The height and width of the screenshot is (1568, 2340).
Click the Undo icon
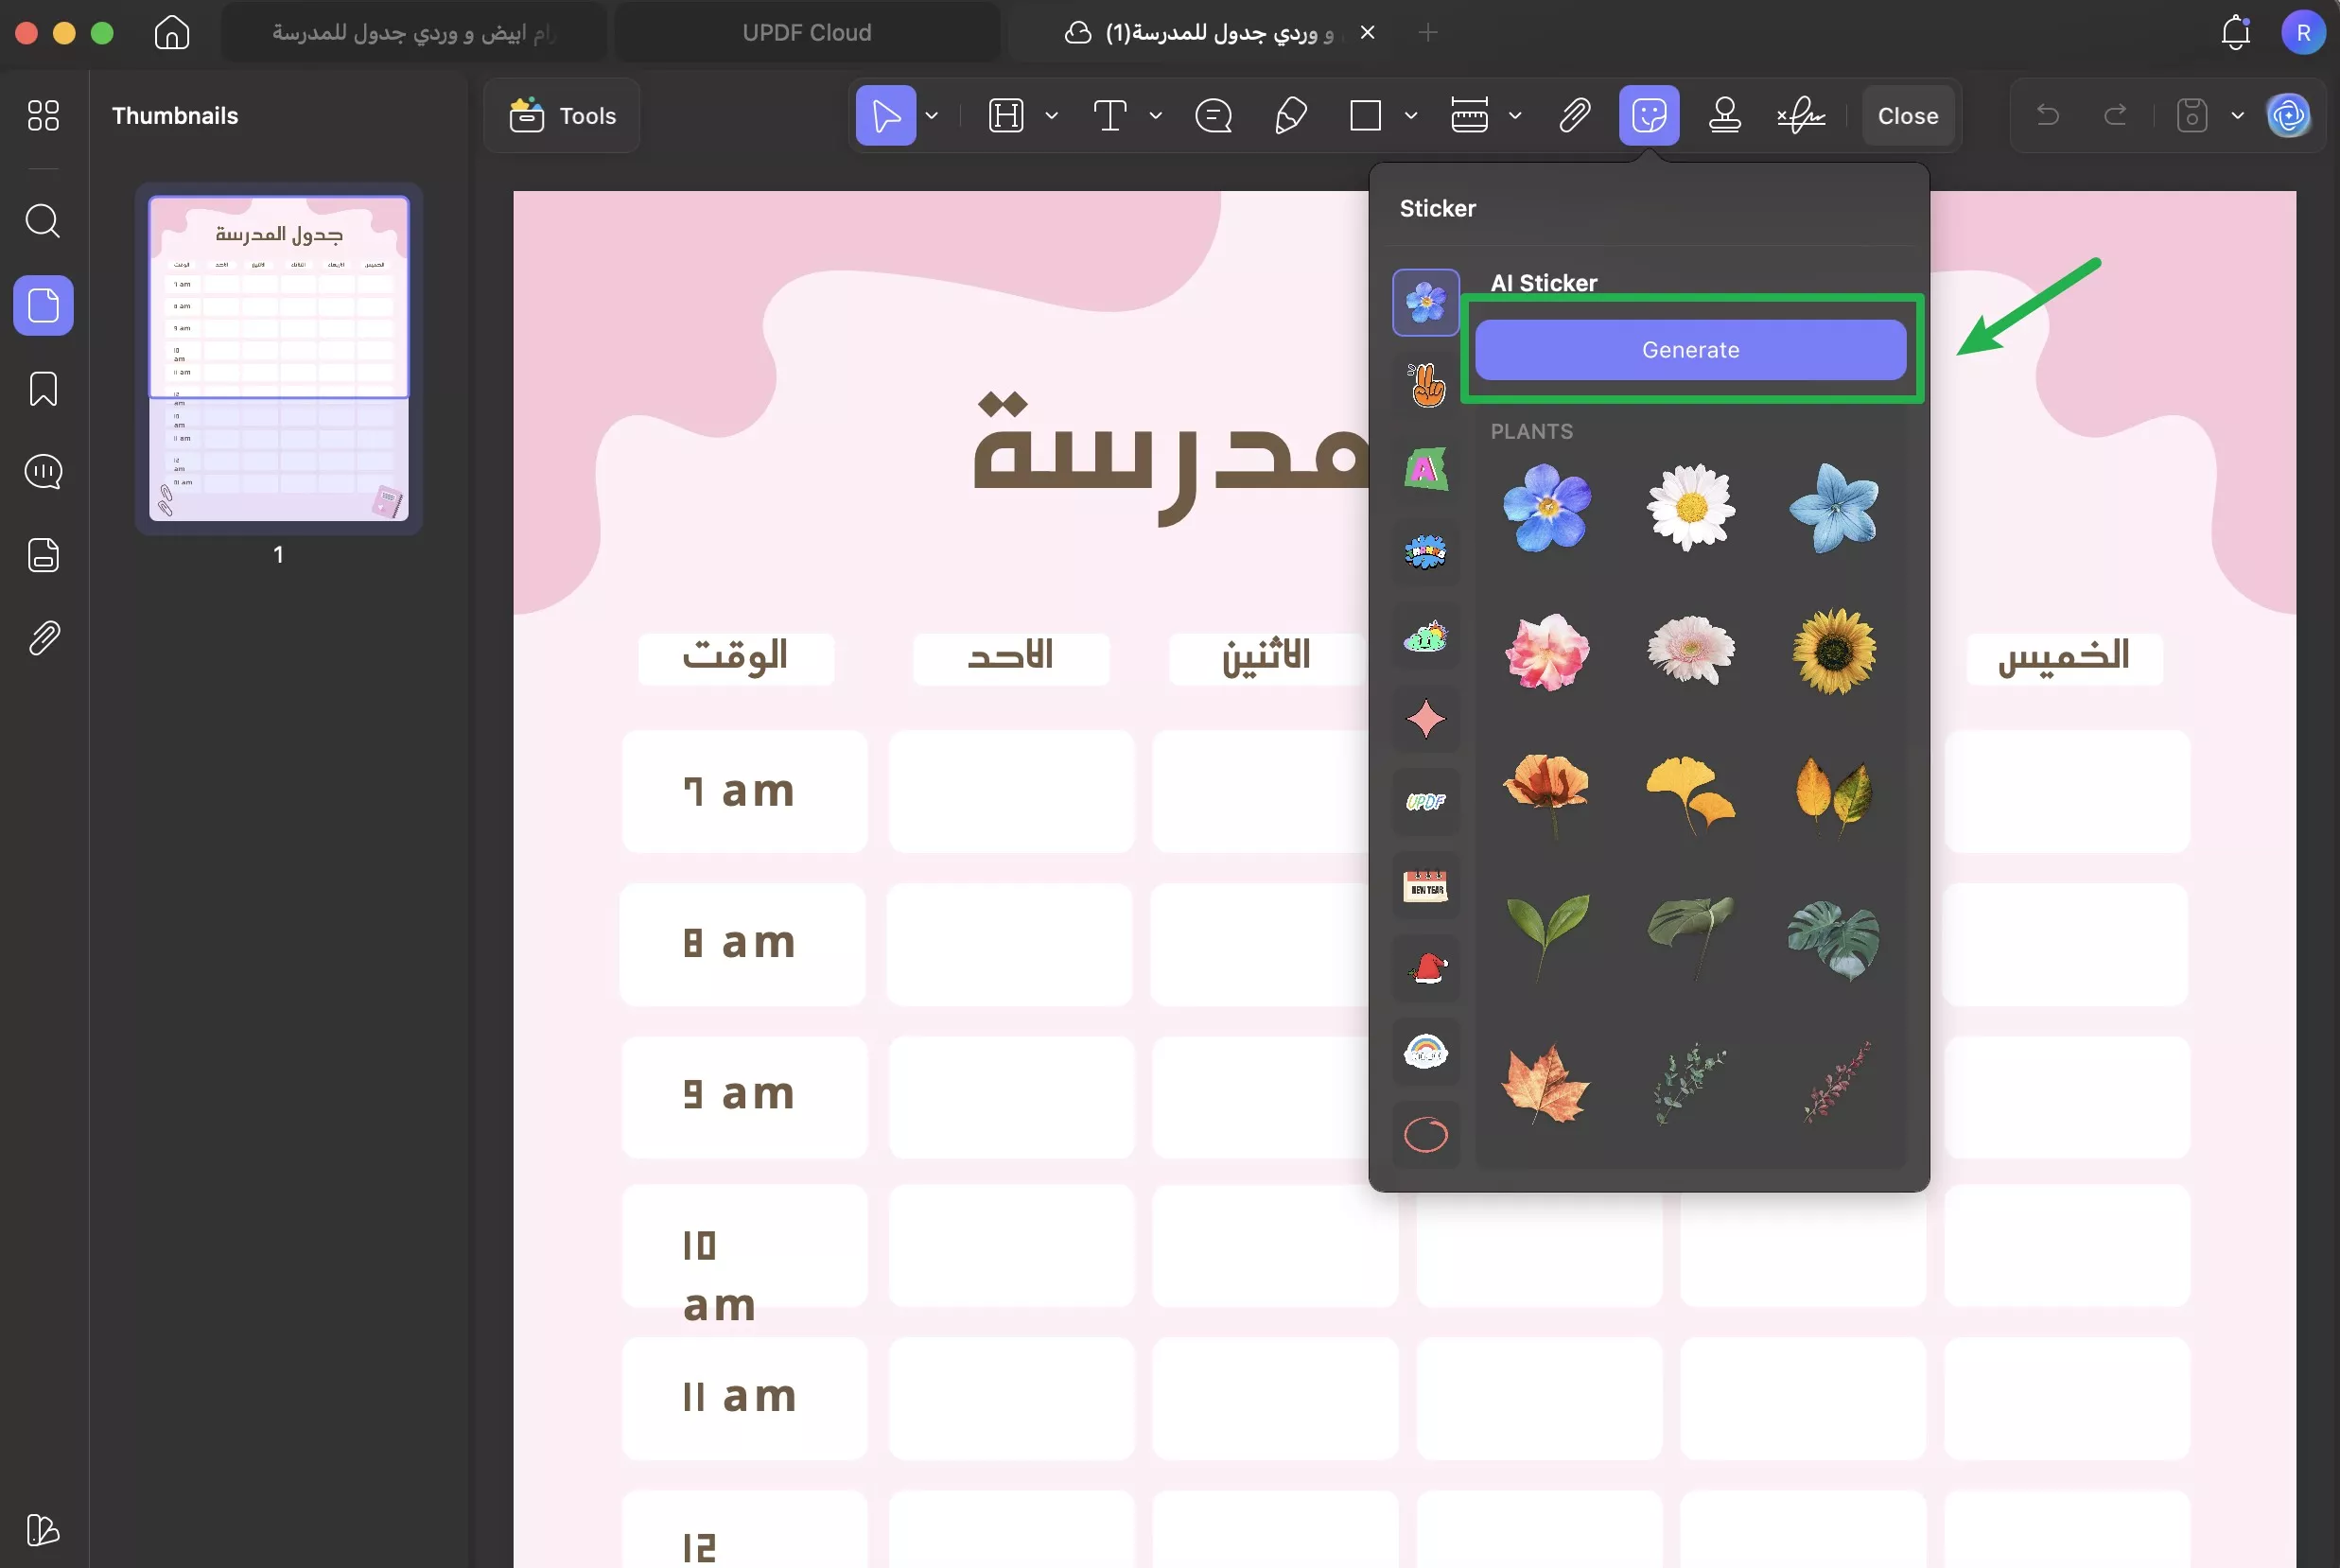[x=2048, y=115]
